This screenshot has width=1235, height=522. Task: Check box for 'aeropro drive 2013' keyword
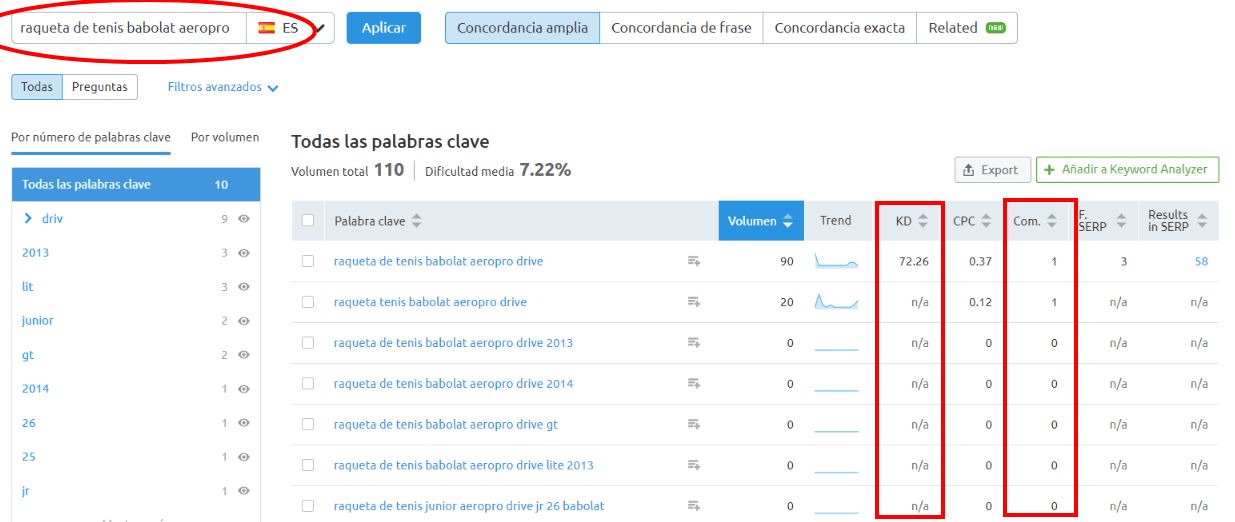click(308, 343)
